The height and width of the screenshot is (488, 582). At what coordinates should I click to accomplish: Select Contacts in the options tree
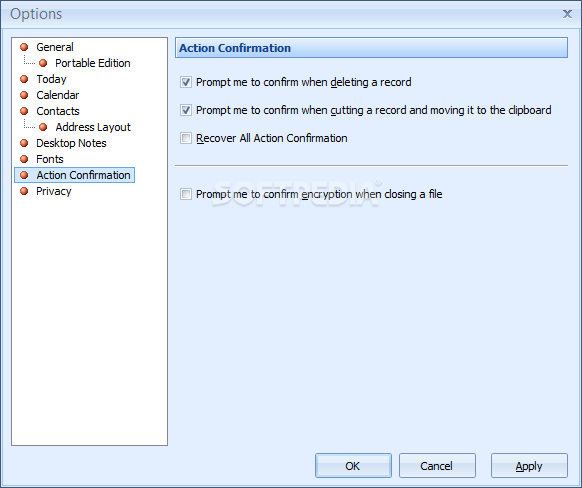[x=58, y=111]
